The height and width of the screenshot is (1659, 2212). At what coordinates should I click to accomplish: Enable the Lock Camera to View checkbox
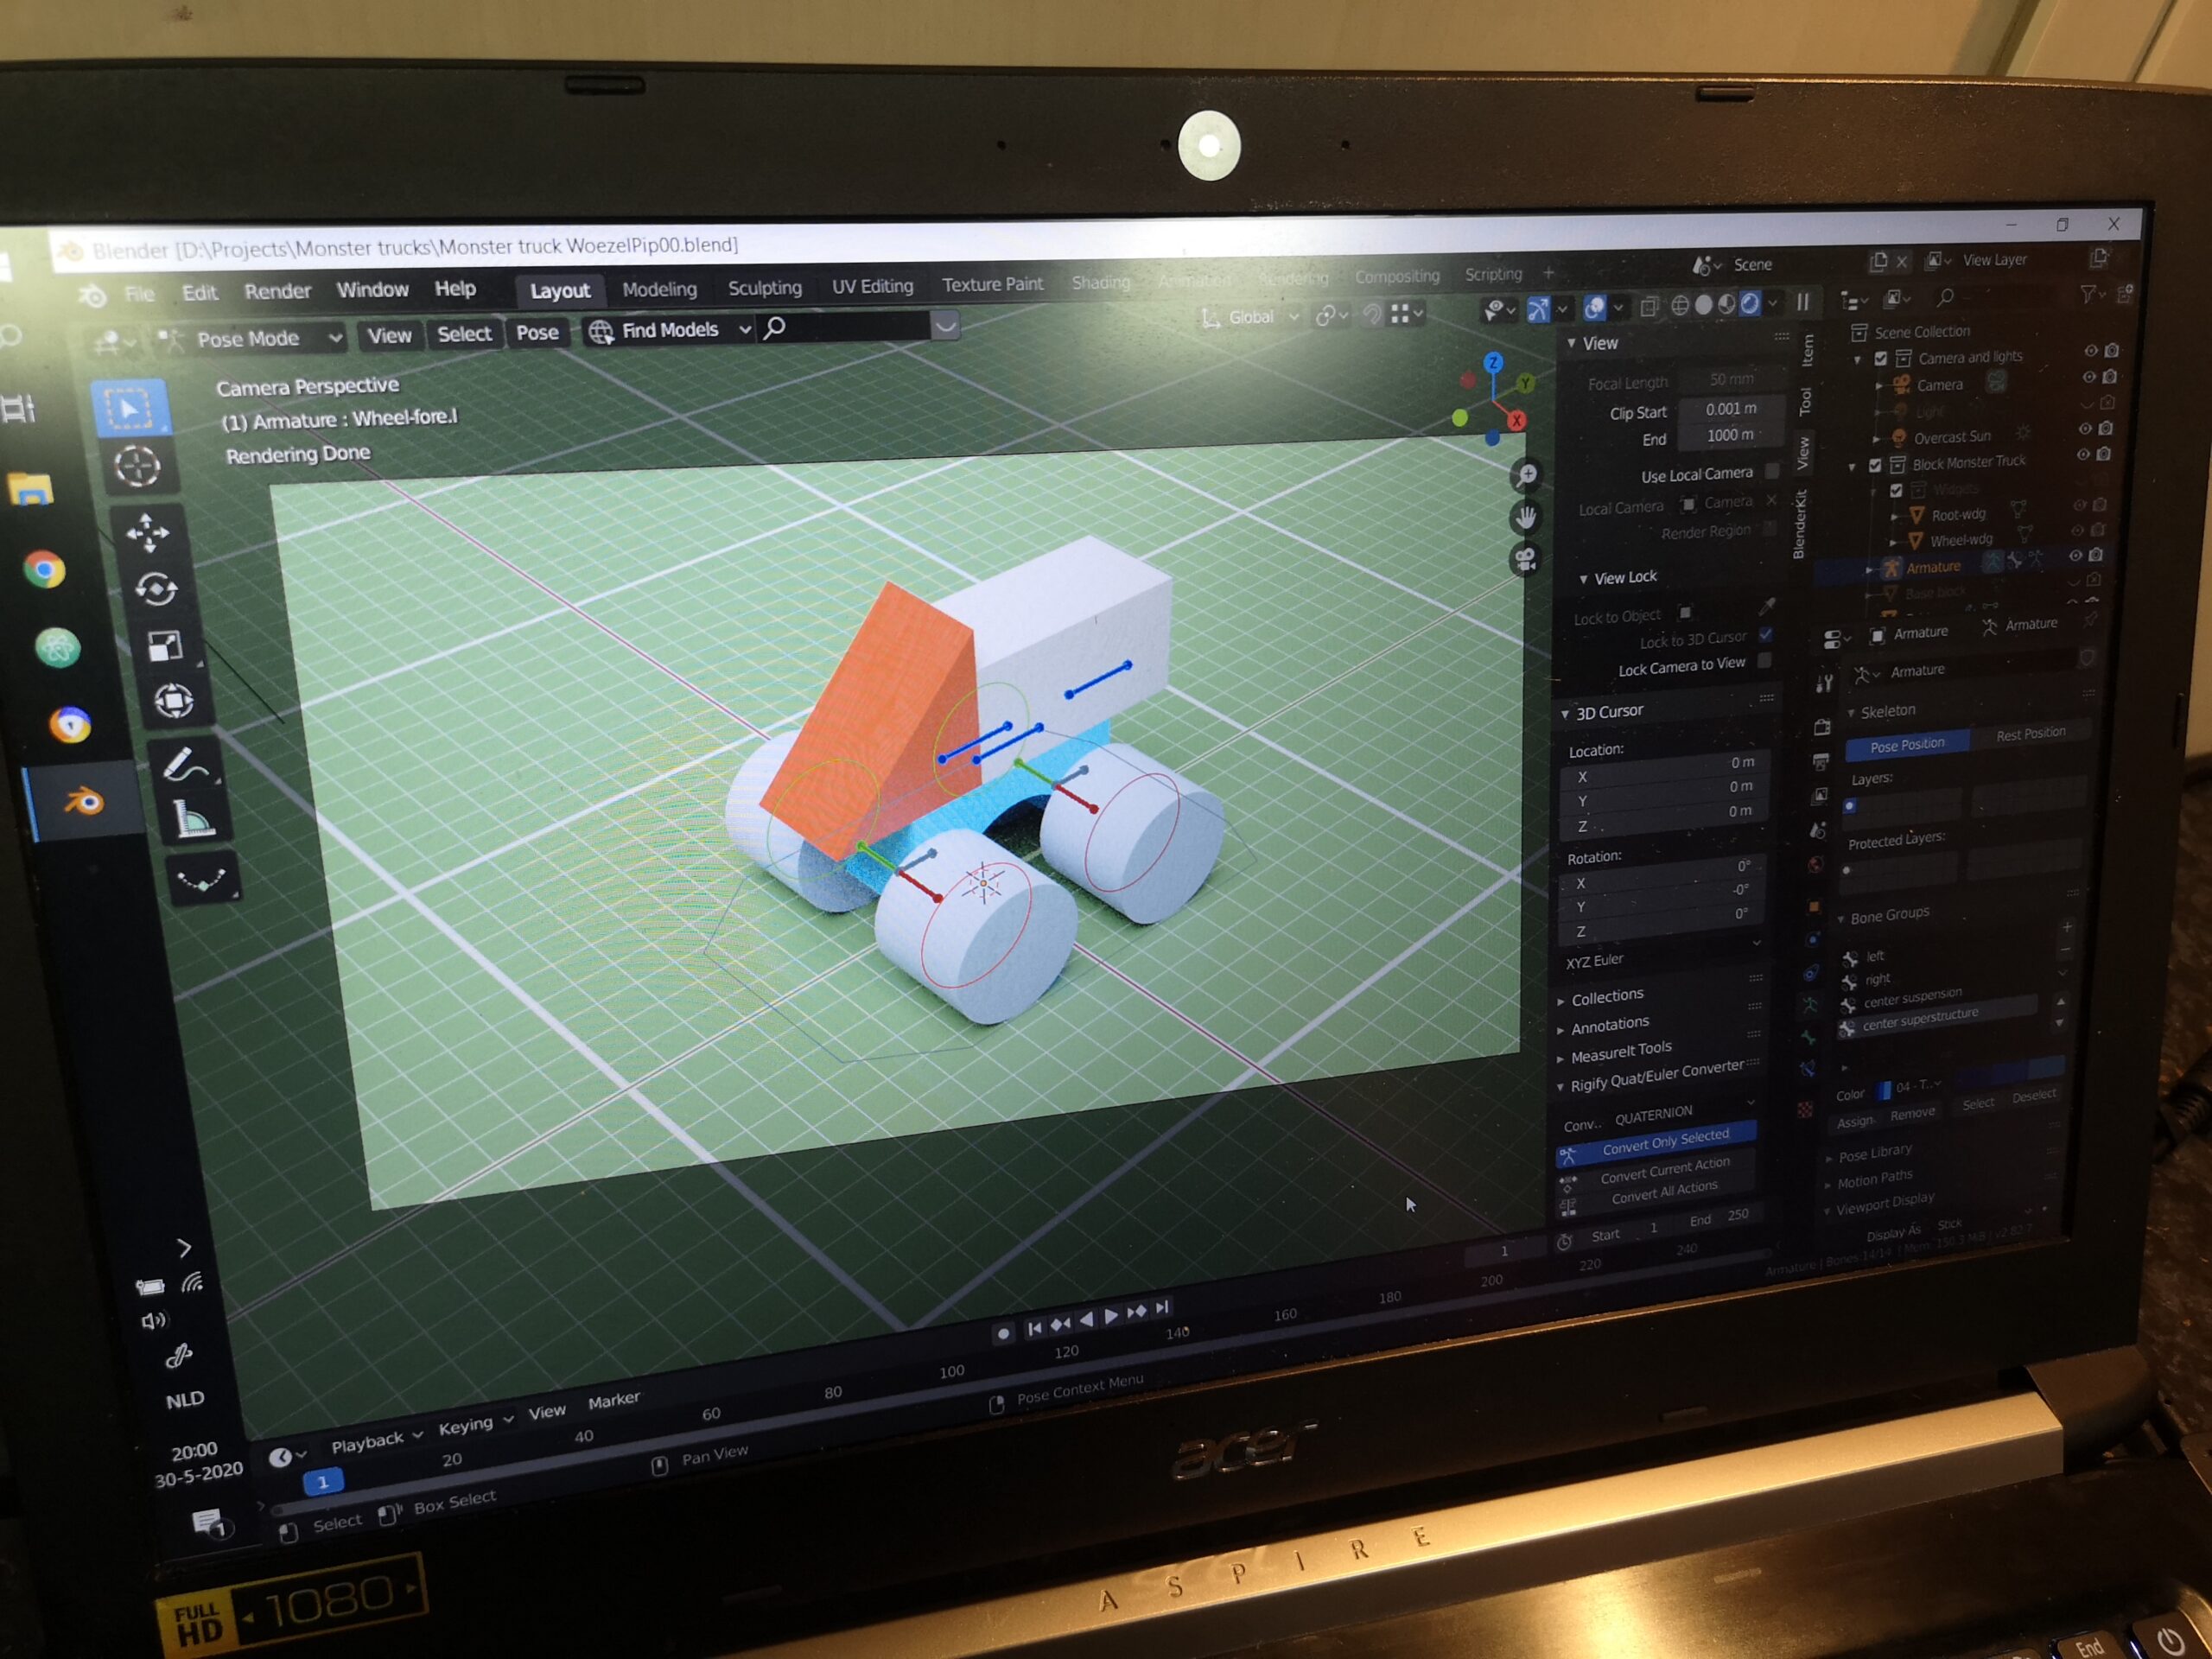click(x=1764, y=660)
